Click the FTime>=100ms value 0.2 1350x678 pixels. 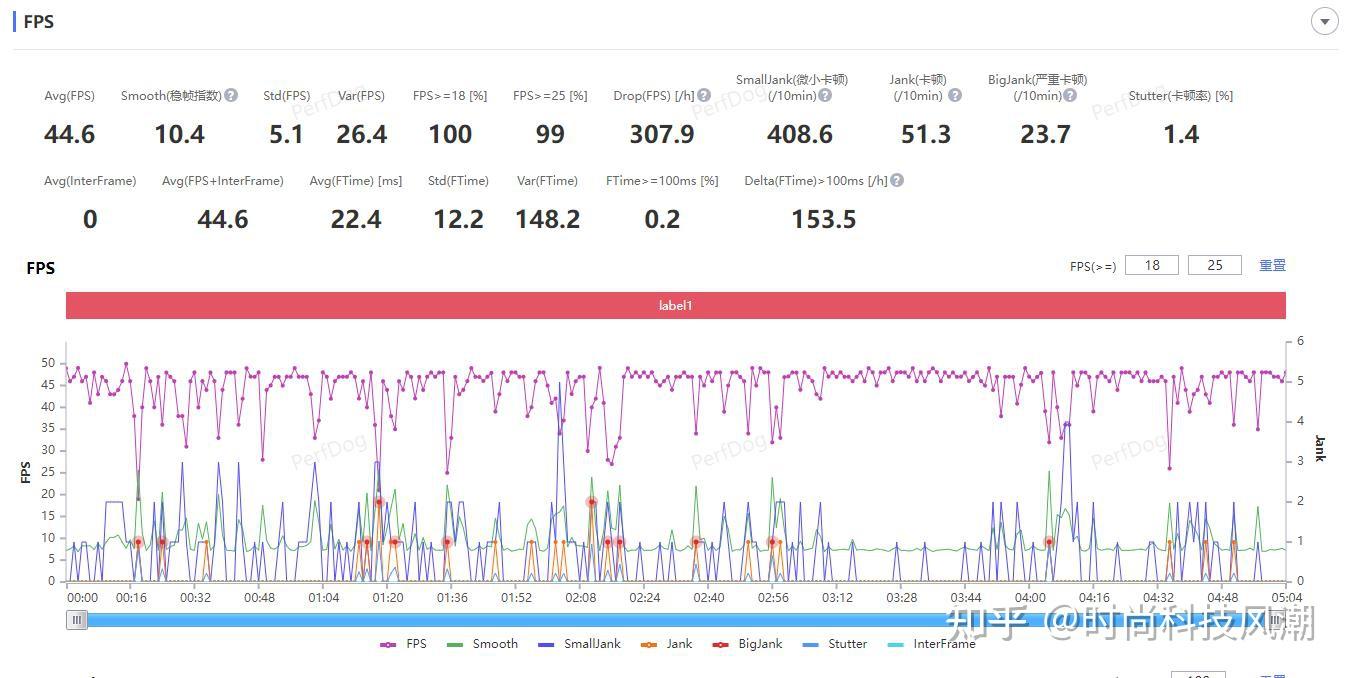click(x=662, y=219)
